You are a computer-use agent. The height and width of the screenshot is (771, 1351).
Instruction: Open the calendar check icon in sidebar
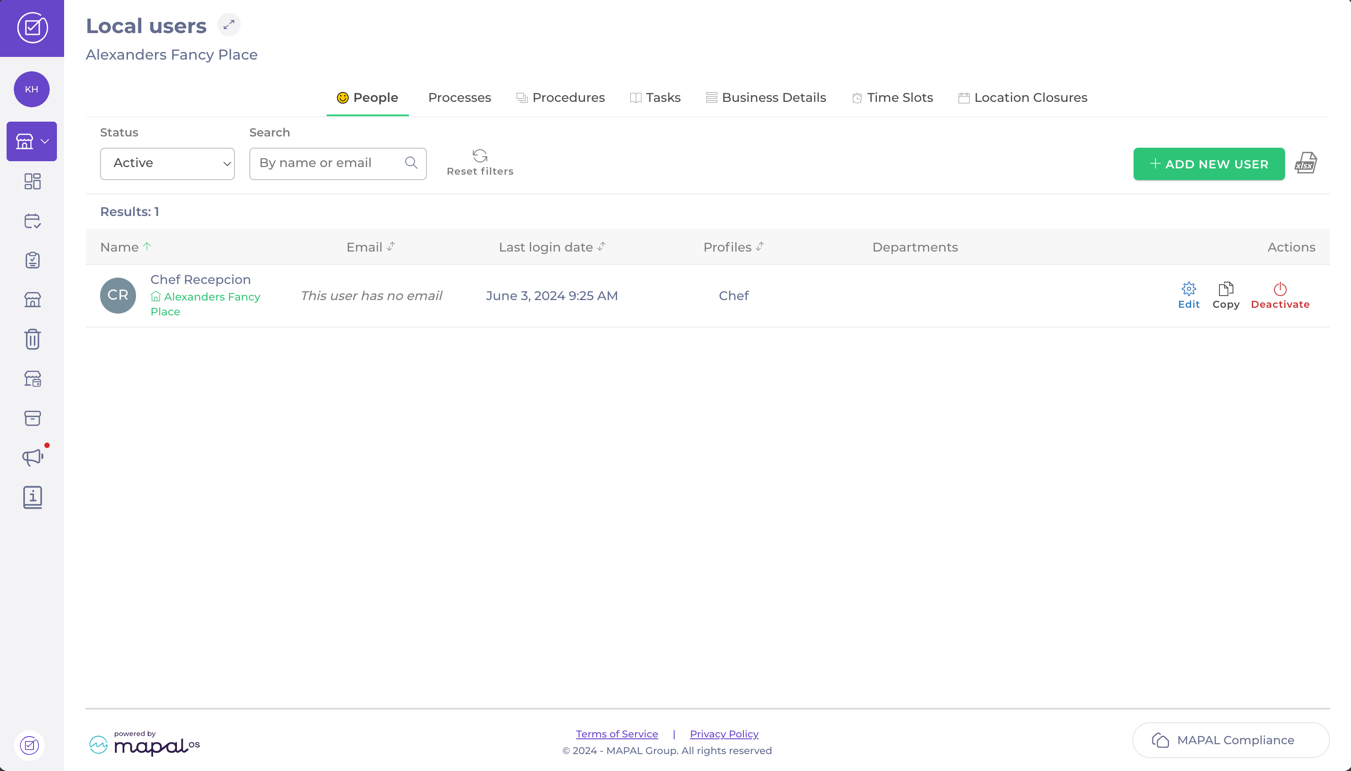pyautogui.click(x=32, y=221)
